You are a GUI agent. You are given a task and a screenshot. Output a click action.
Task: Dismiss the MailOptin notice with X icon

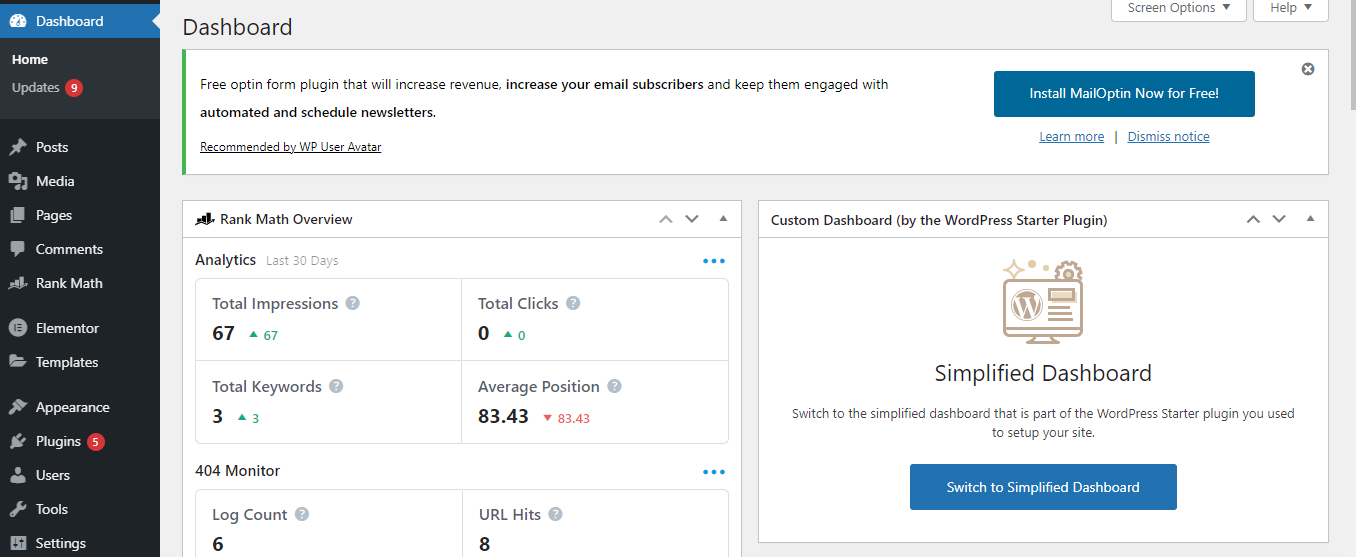click(1308, 69)
